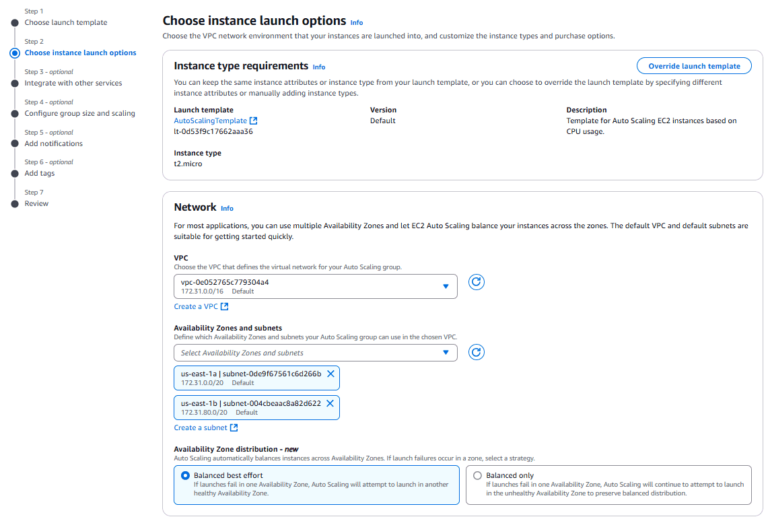Select Balanced best effort distribution
768x519 pixels.
184,476
